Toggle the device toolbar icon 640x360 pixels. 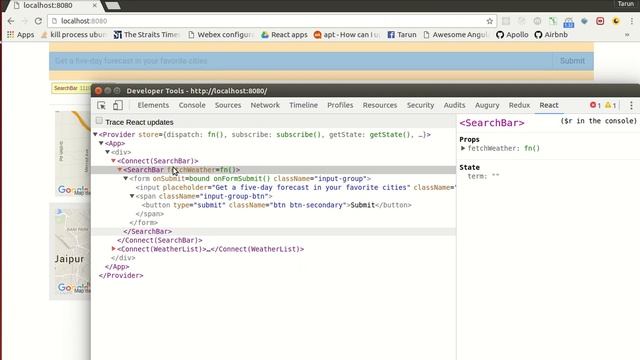click(118, 105)
